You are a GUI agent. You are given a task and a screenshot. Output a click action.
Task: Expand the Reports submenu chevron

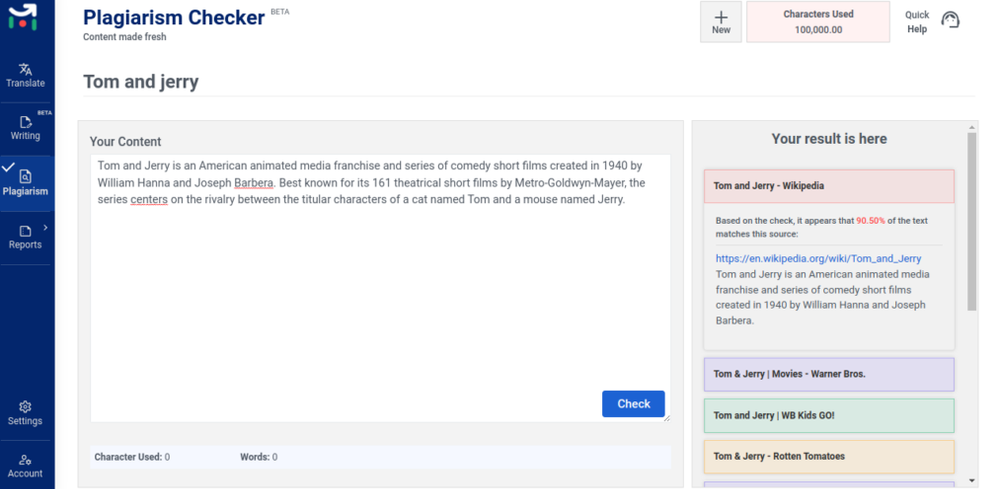pos(45,227)
